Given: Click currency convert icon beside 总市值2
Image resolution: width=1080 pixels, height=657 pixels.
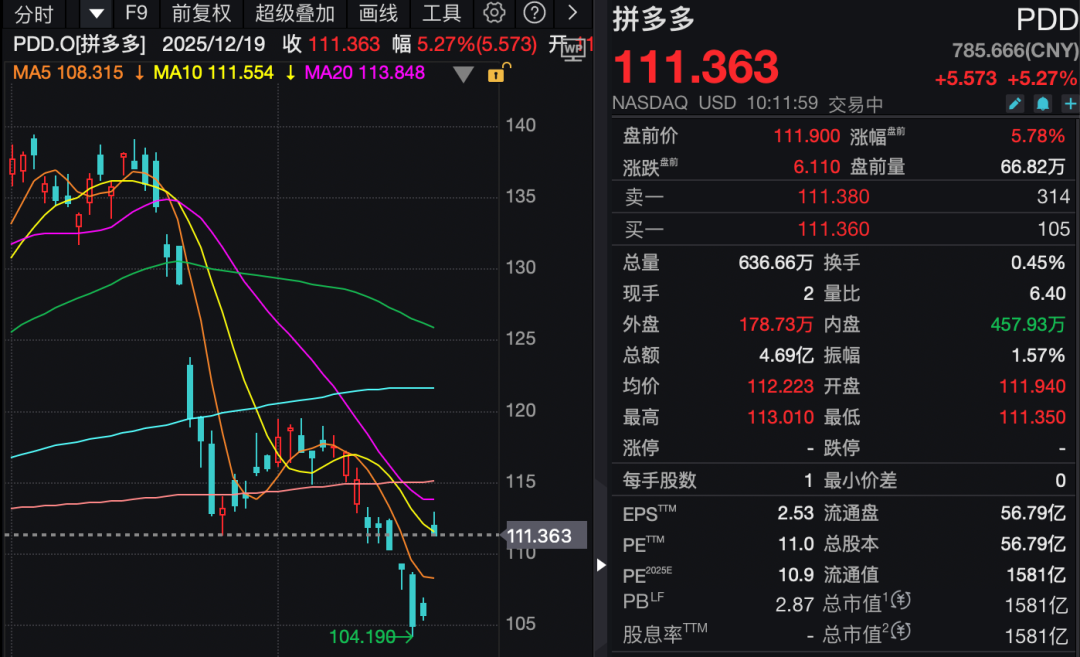Looking at the screenshot, I should click(x=902, y=634).
